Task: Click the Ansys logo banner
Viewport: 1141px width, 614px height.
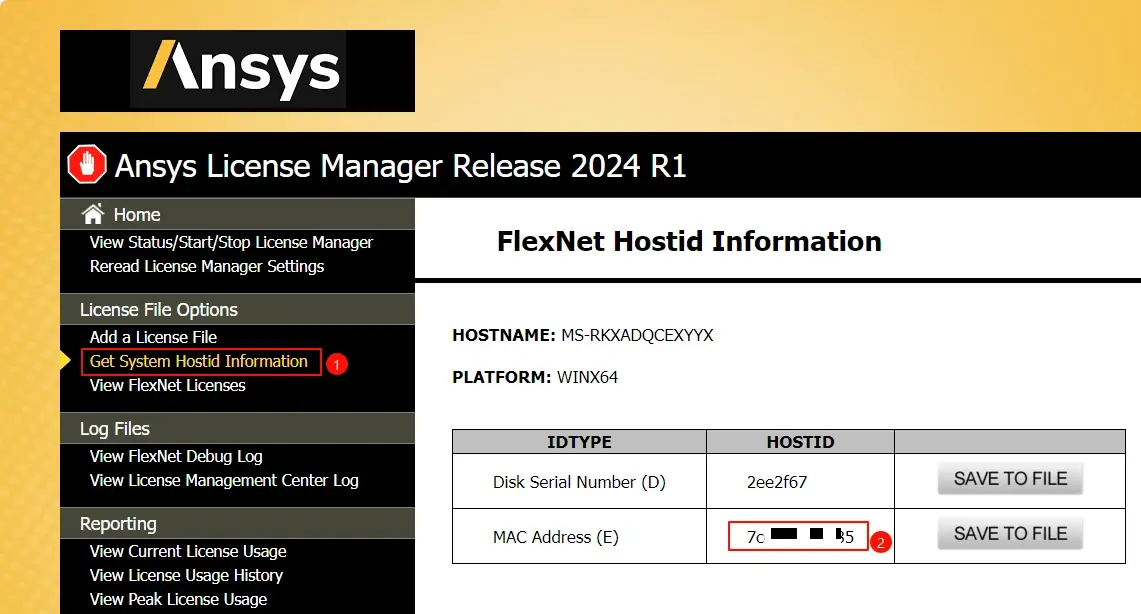Action: point(237,71)
